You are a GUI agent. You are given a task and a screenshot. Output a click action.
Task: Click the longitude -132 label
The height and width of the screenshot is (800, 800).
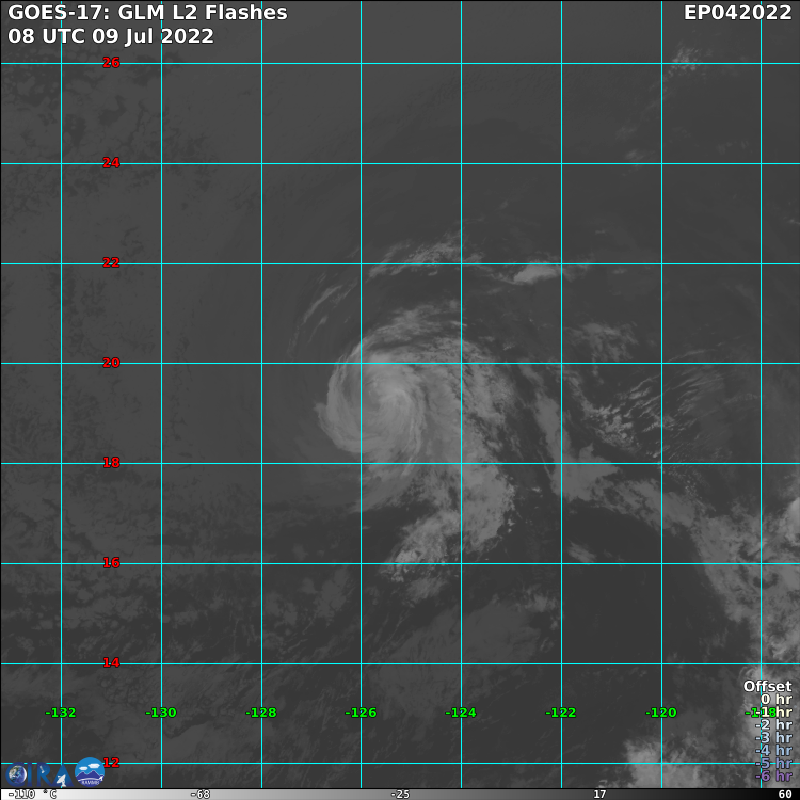[x=61, y=713]
